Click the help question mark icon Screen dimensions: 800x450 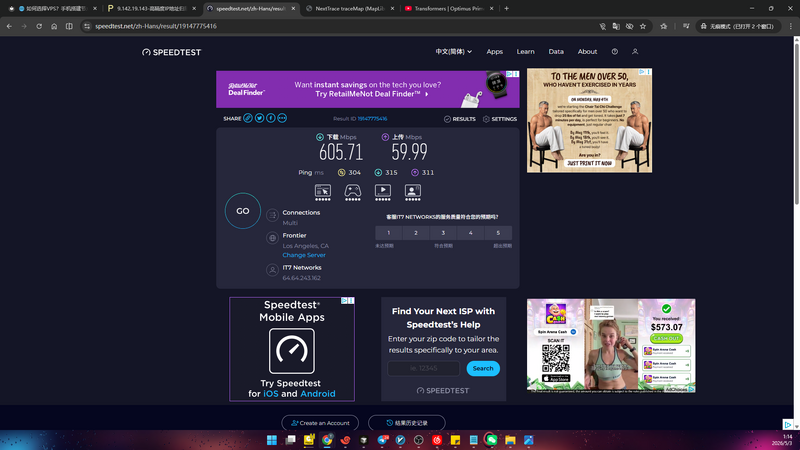615,52
